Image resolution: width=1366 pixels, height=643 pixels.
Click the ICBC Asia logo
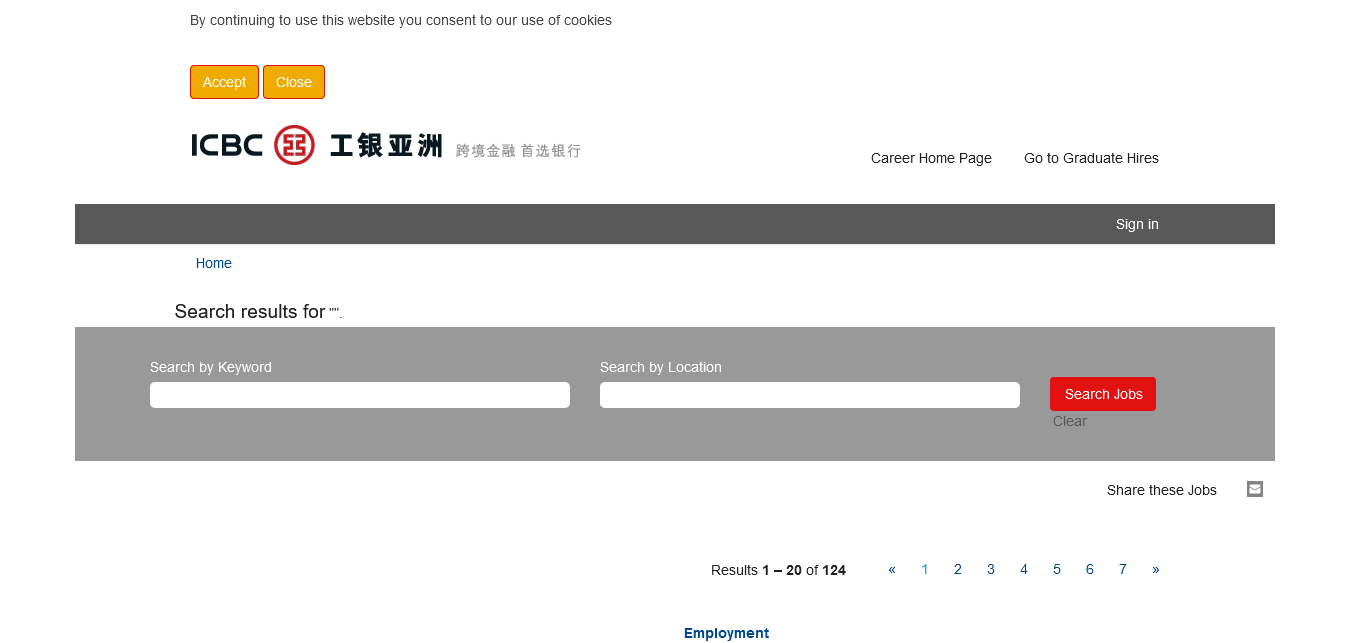click(385, 146)
